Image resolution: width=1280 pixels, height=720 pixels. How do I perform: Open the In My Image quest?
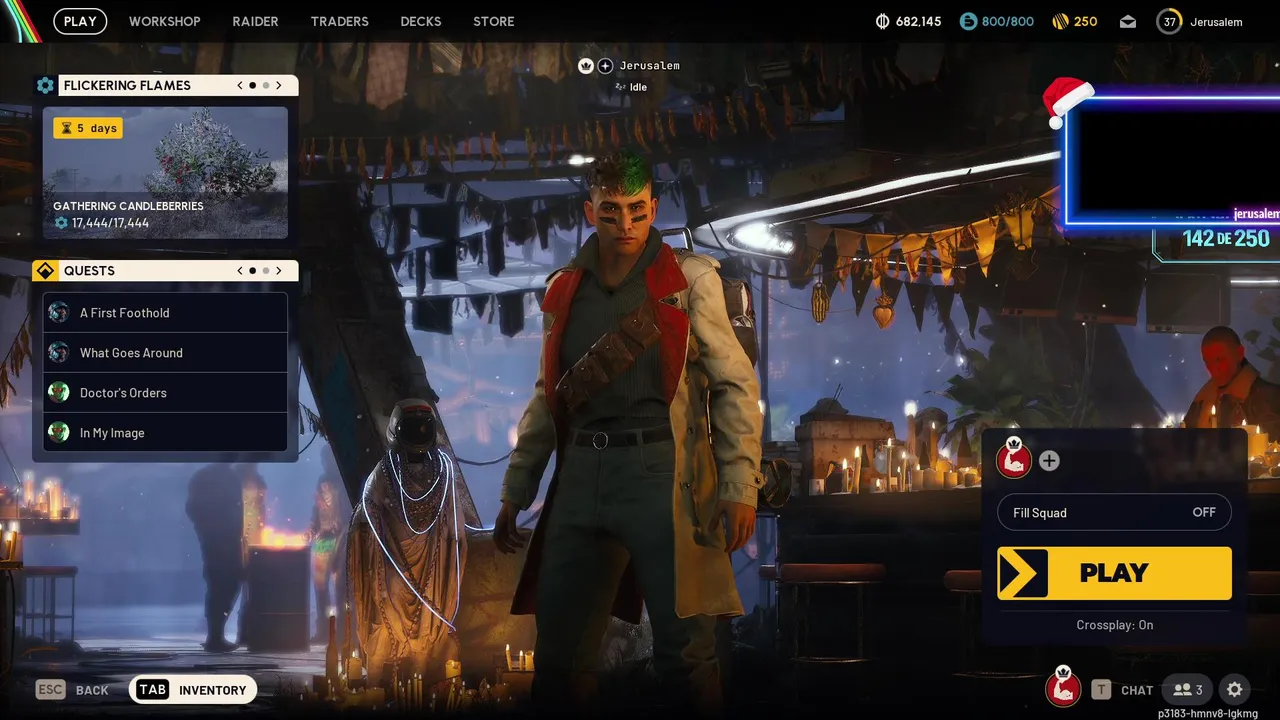[x=165, y=433]
